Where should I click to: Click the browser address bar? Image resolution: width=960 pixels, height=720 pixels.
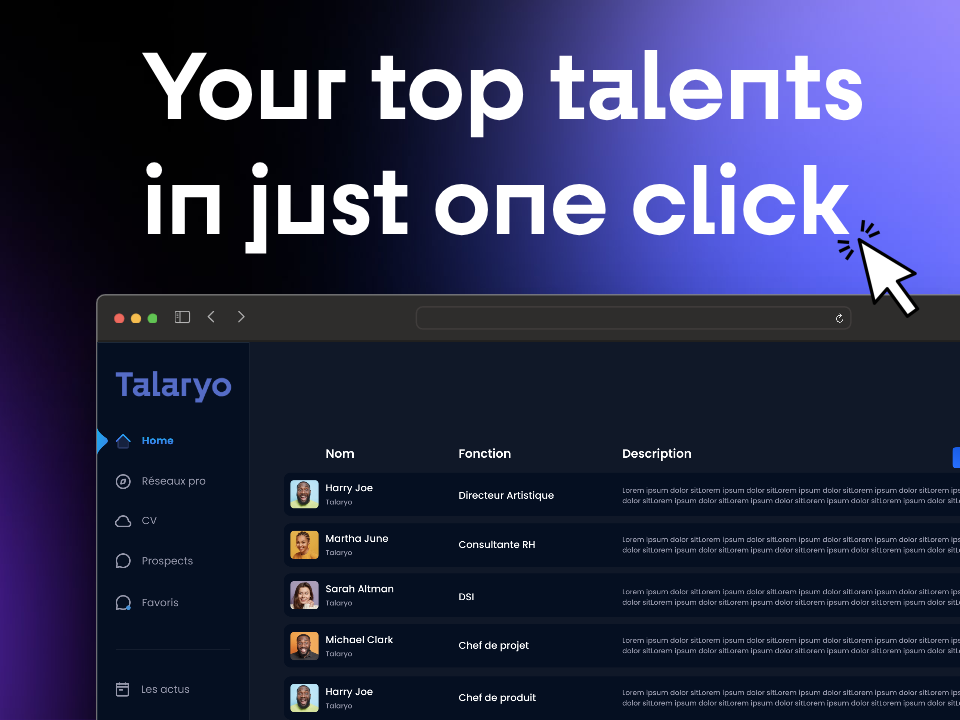(x=633, y=318)
